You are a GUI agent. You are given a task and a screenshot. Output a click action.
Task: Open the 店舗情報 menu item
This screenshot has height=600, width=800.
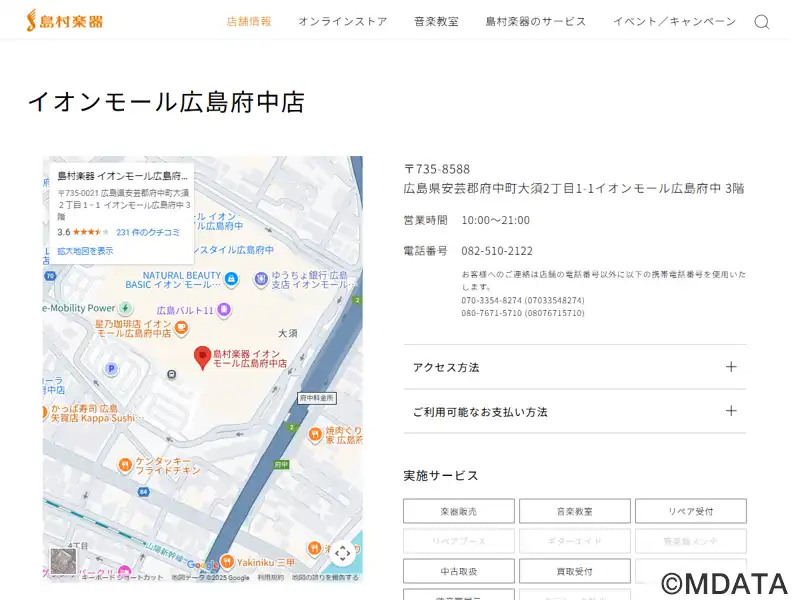tap(249, 21)
